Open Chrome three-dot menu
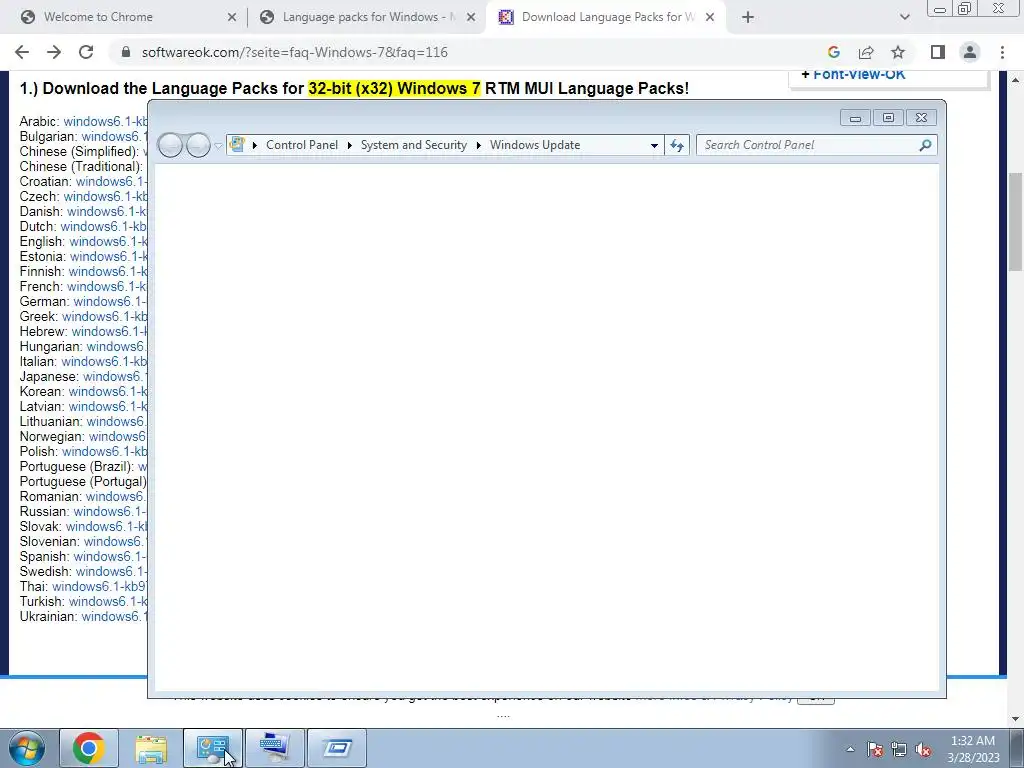The width and height of the screenshot is (1024, 768). [x=1002, y=52]
